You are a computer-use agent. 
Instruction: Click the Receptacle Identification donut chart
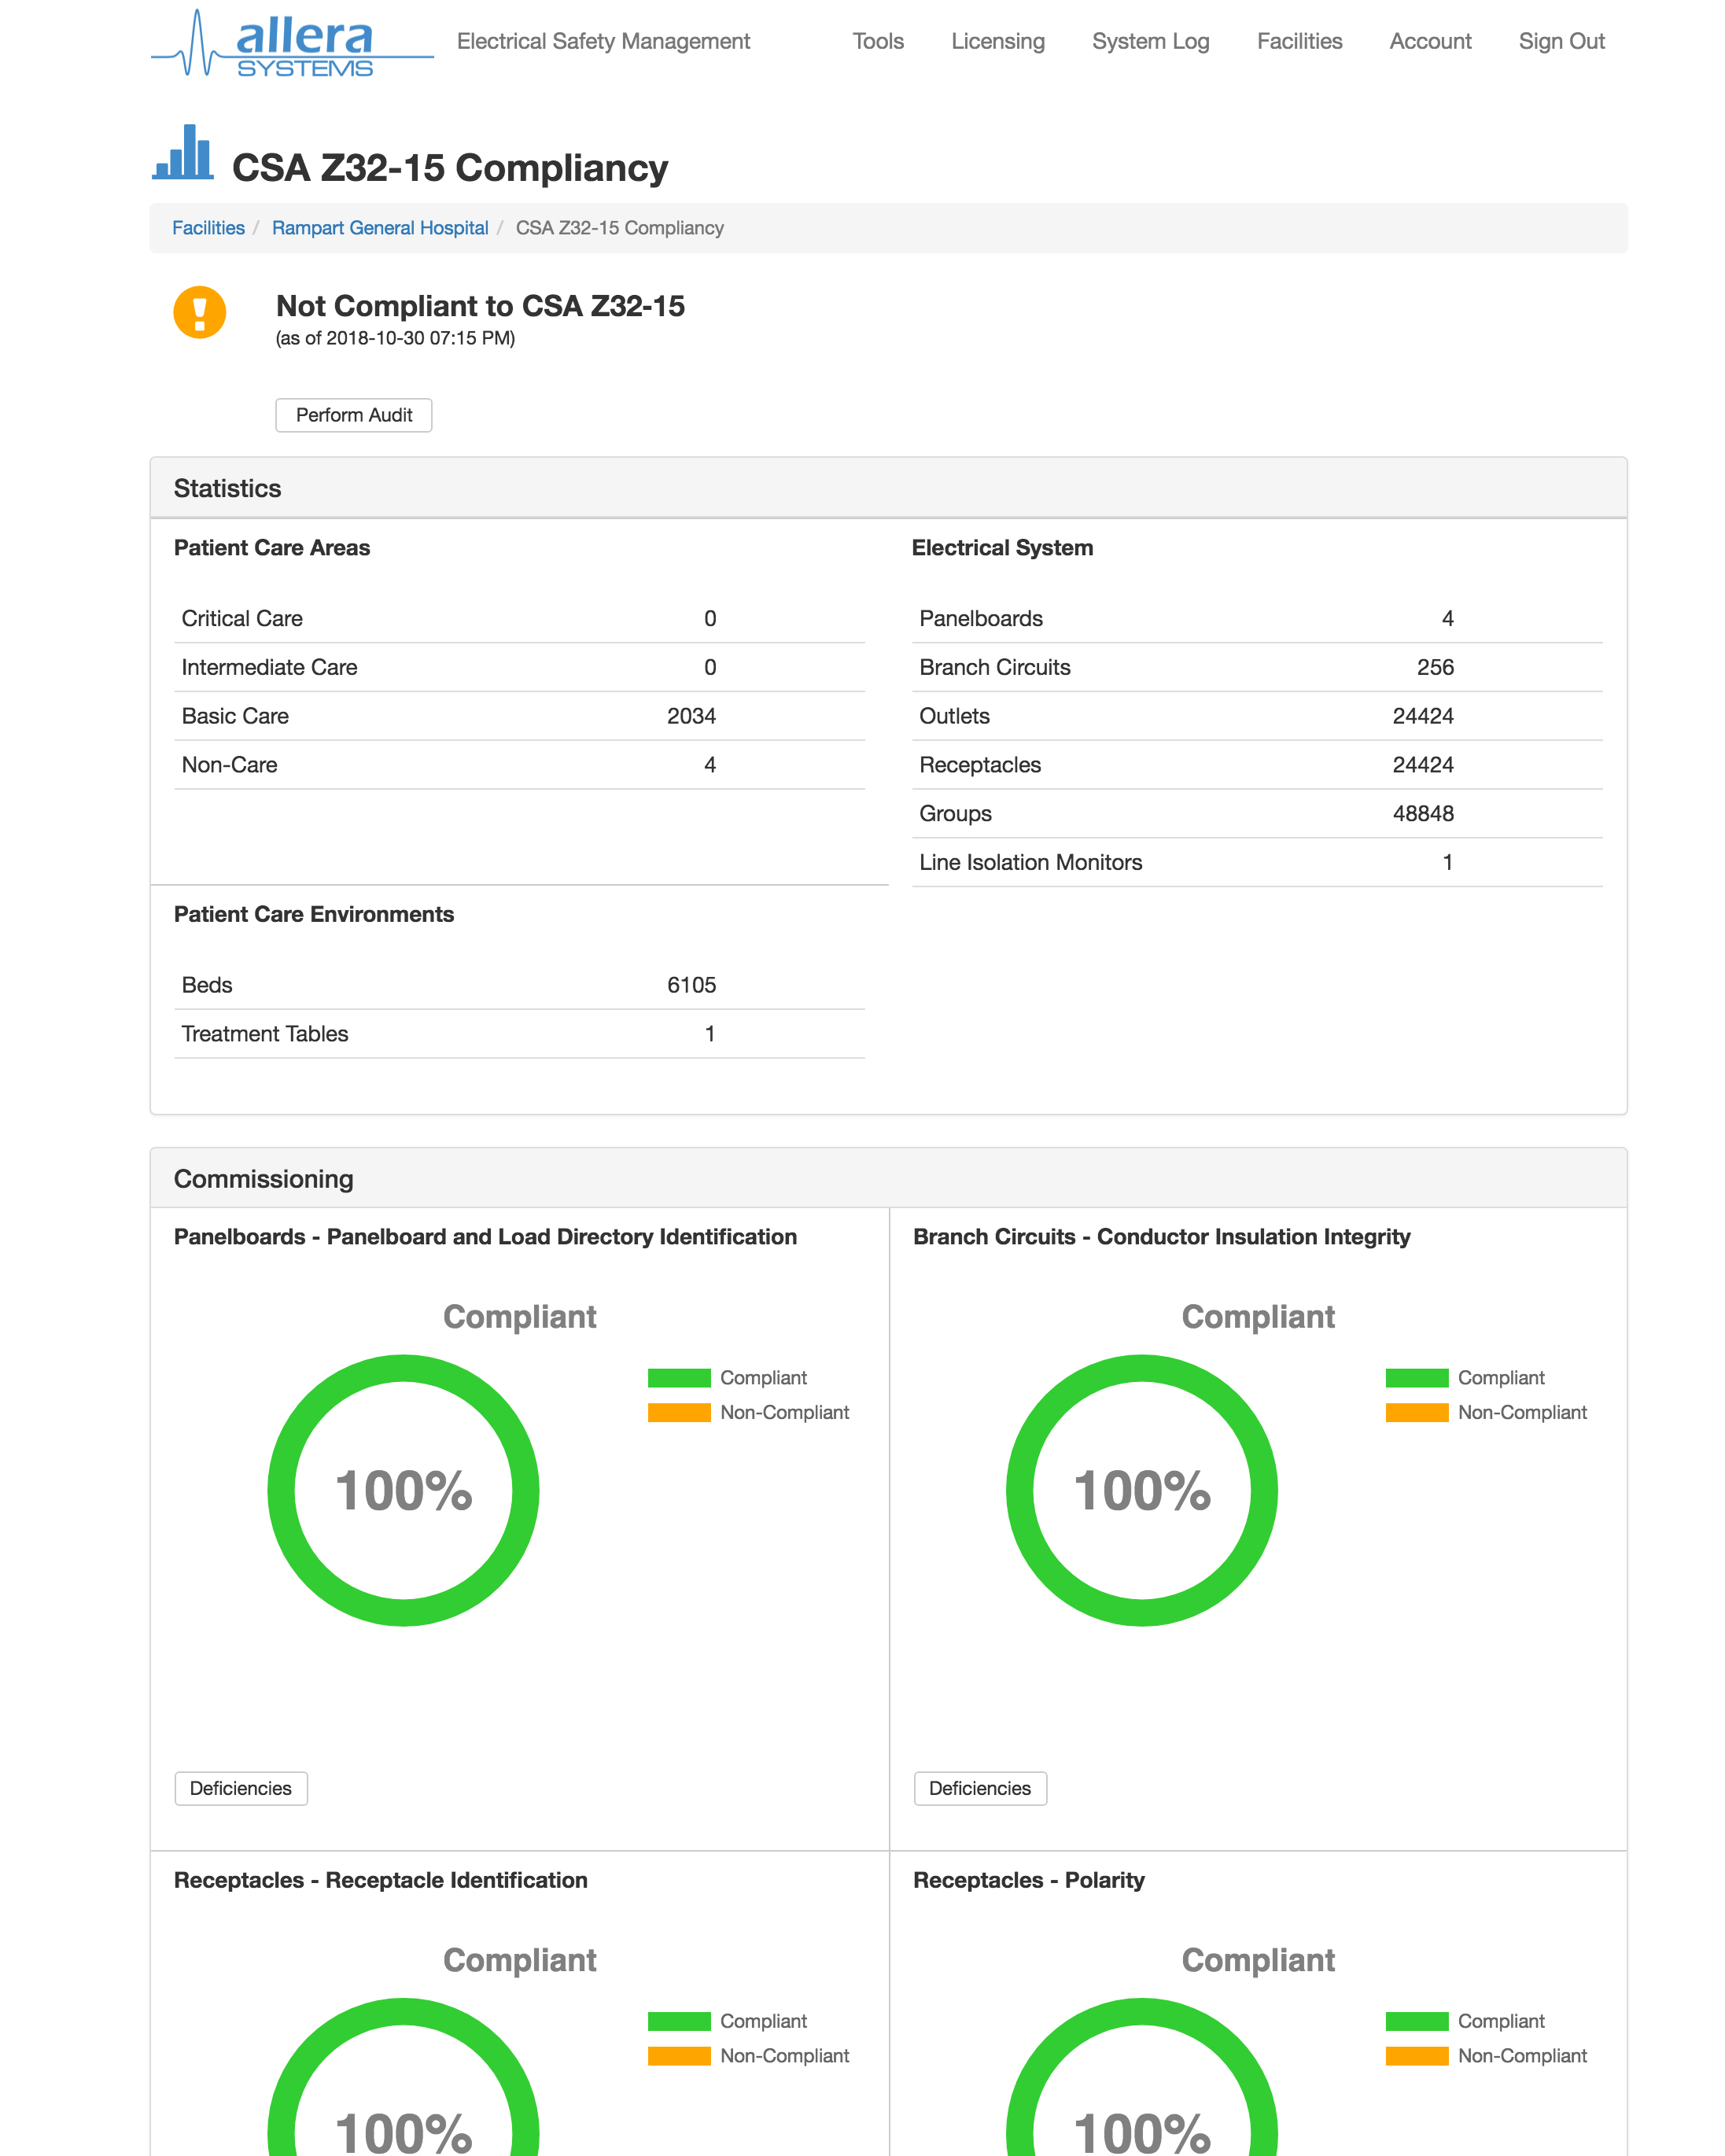coord(403,2077)
